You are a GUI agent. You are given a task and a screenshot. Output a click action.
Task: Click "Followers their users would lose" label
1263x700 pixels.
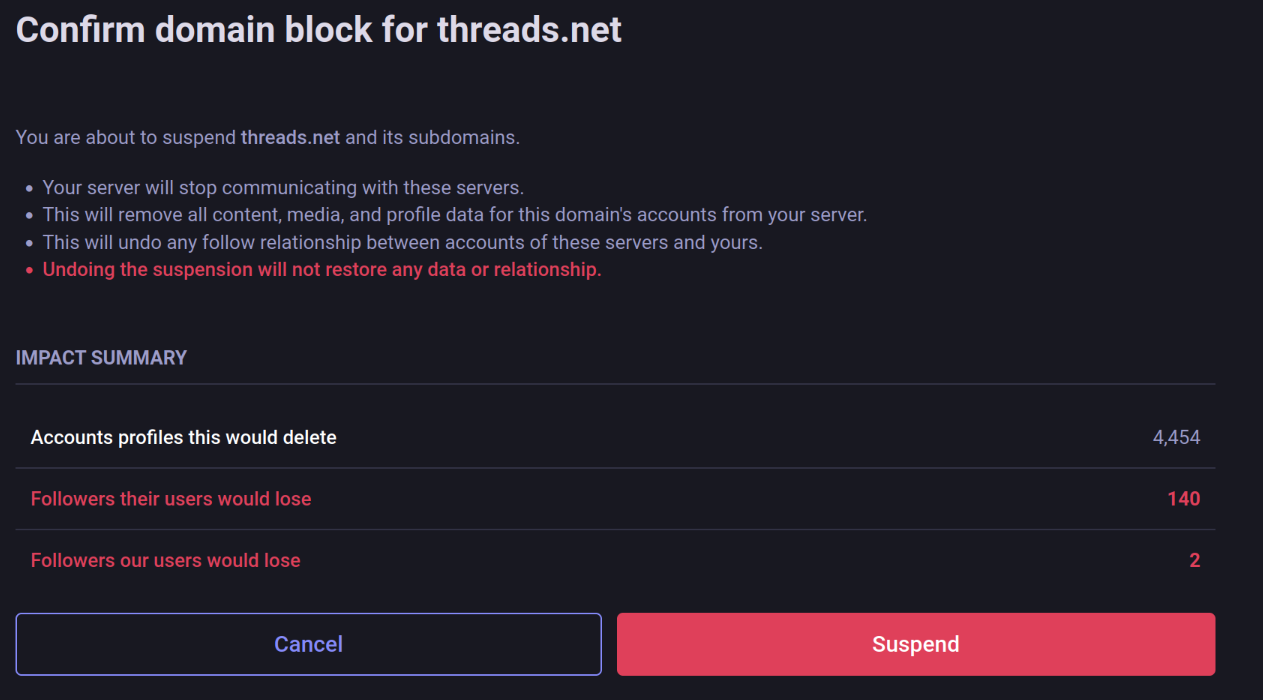[171, 499]
